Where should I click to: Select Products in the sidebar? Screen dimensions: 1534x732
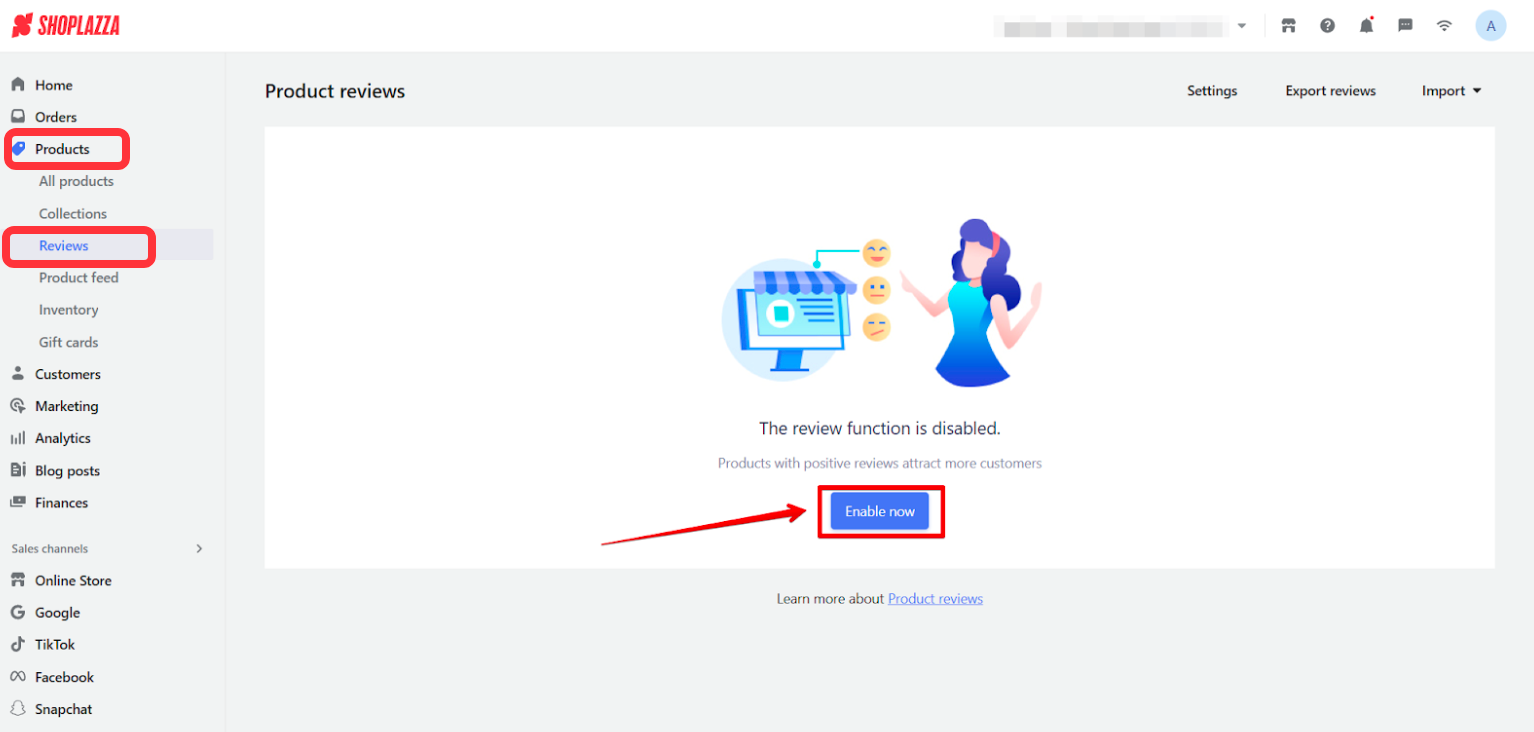click(62, 149)
